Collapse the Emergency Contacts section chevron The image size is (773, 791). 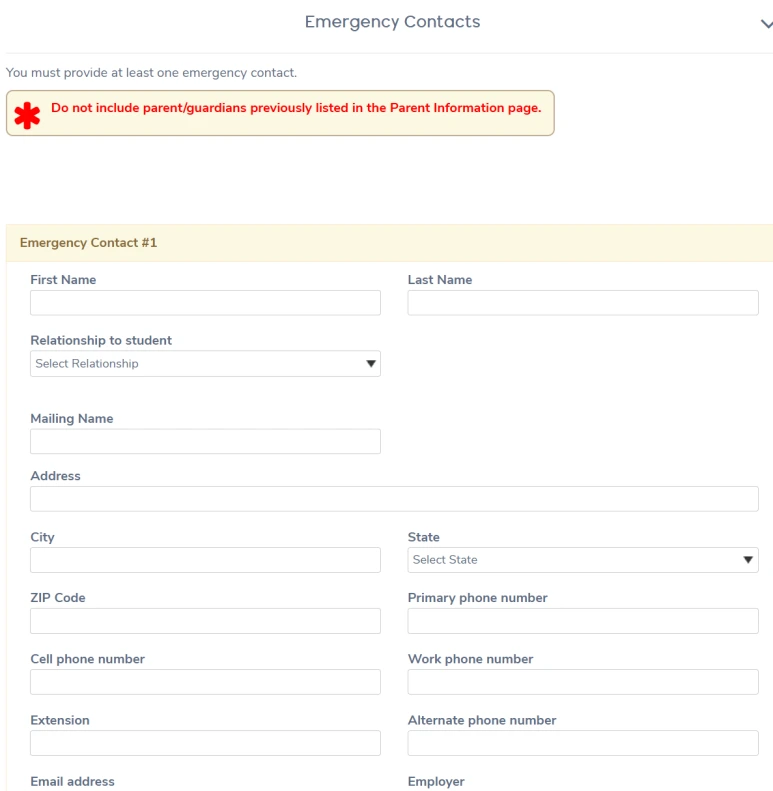766,25
